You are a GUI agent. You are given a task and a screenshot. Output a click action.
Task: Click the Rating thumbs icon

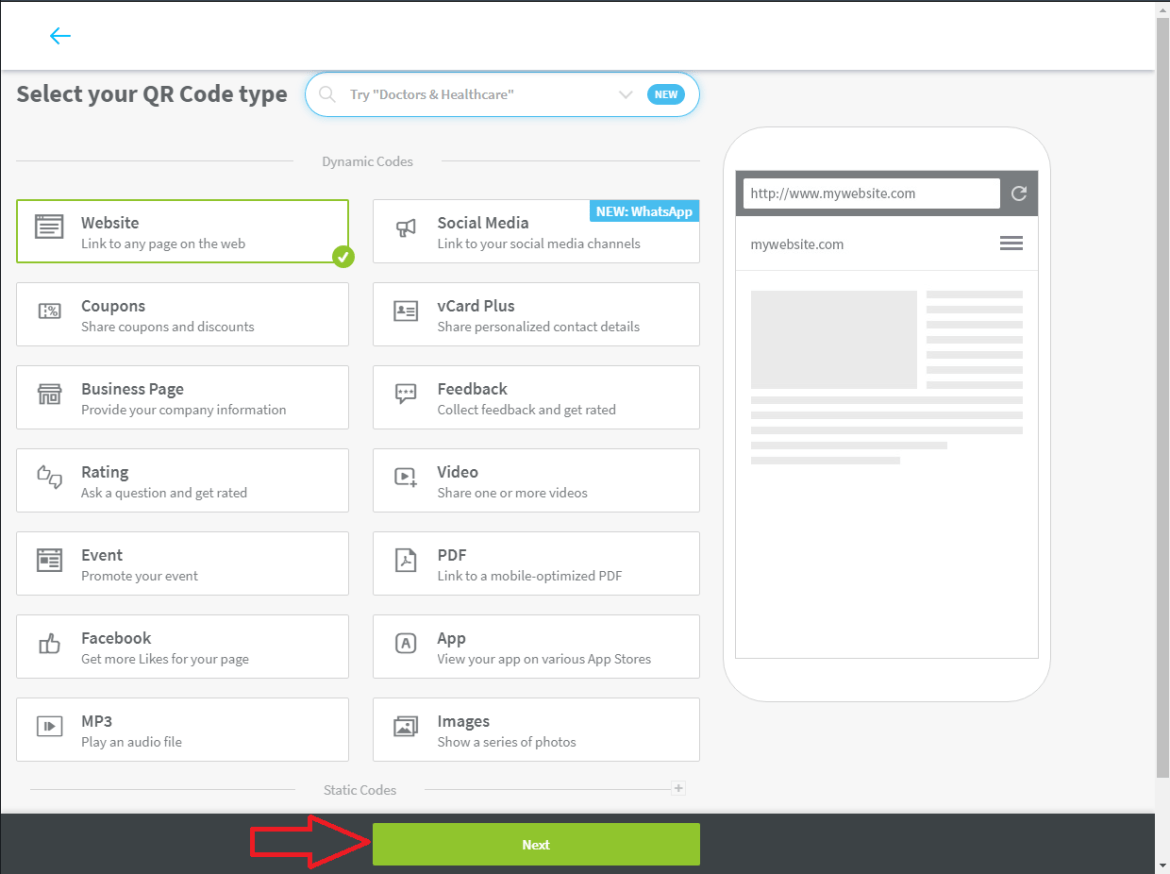click(49, 477)
